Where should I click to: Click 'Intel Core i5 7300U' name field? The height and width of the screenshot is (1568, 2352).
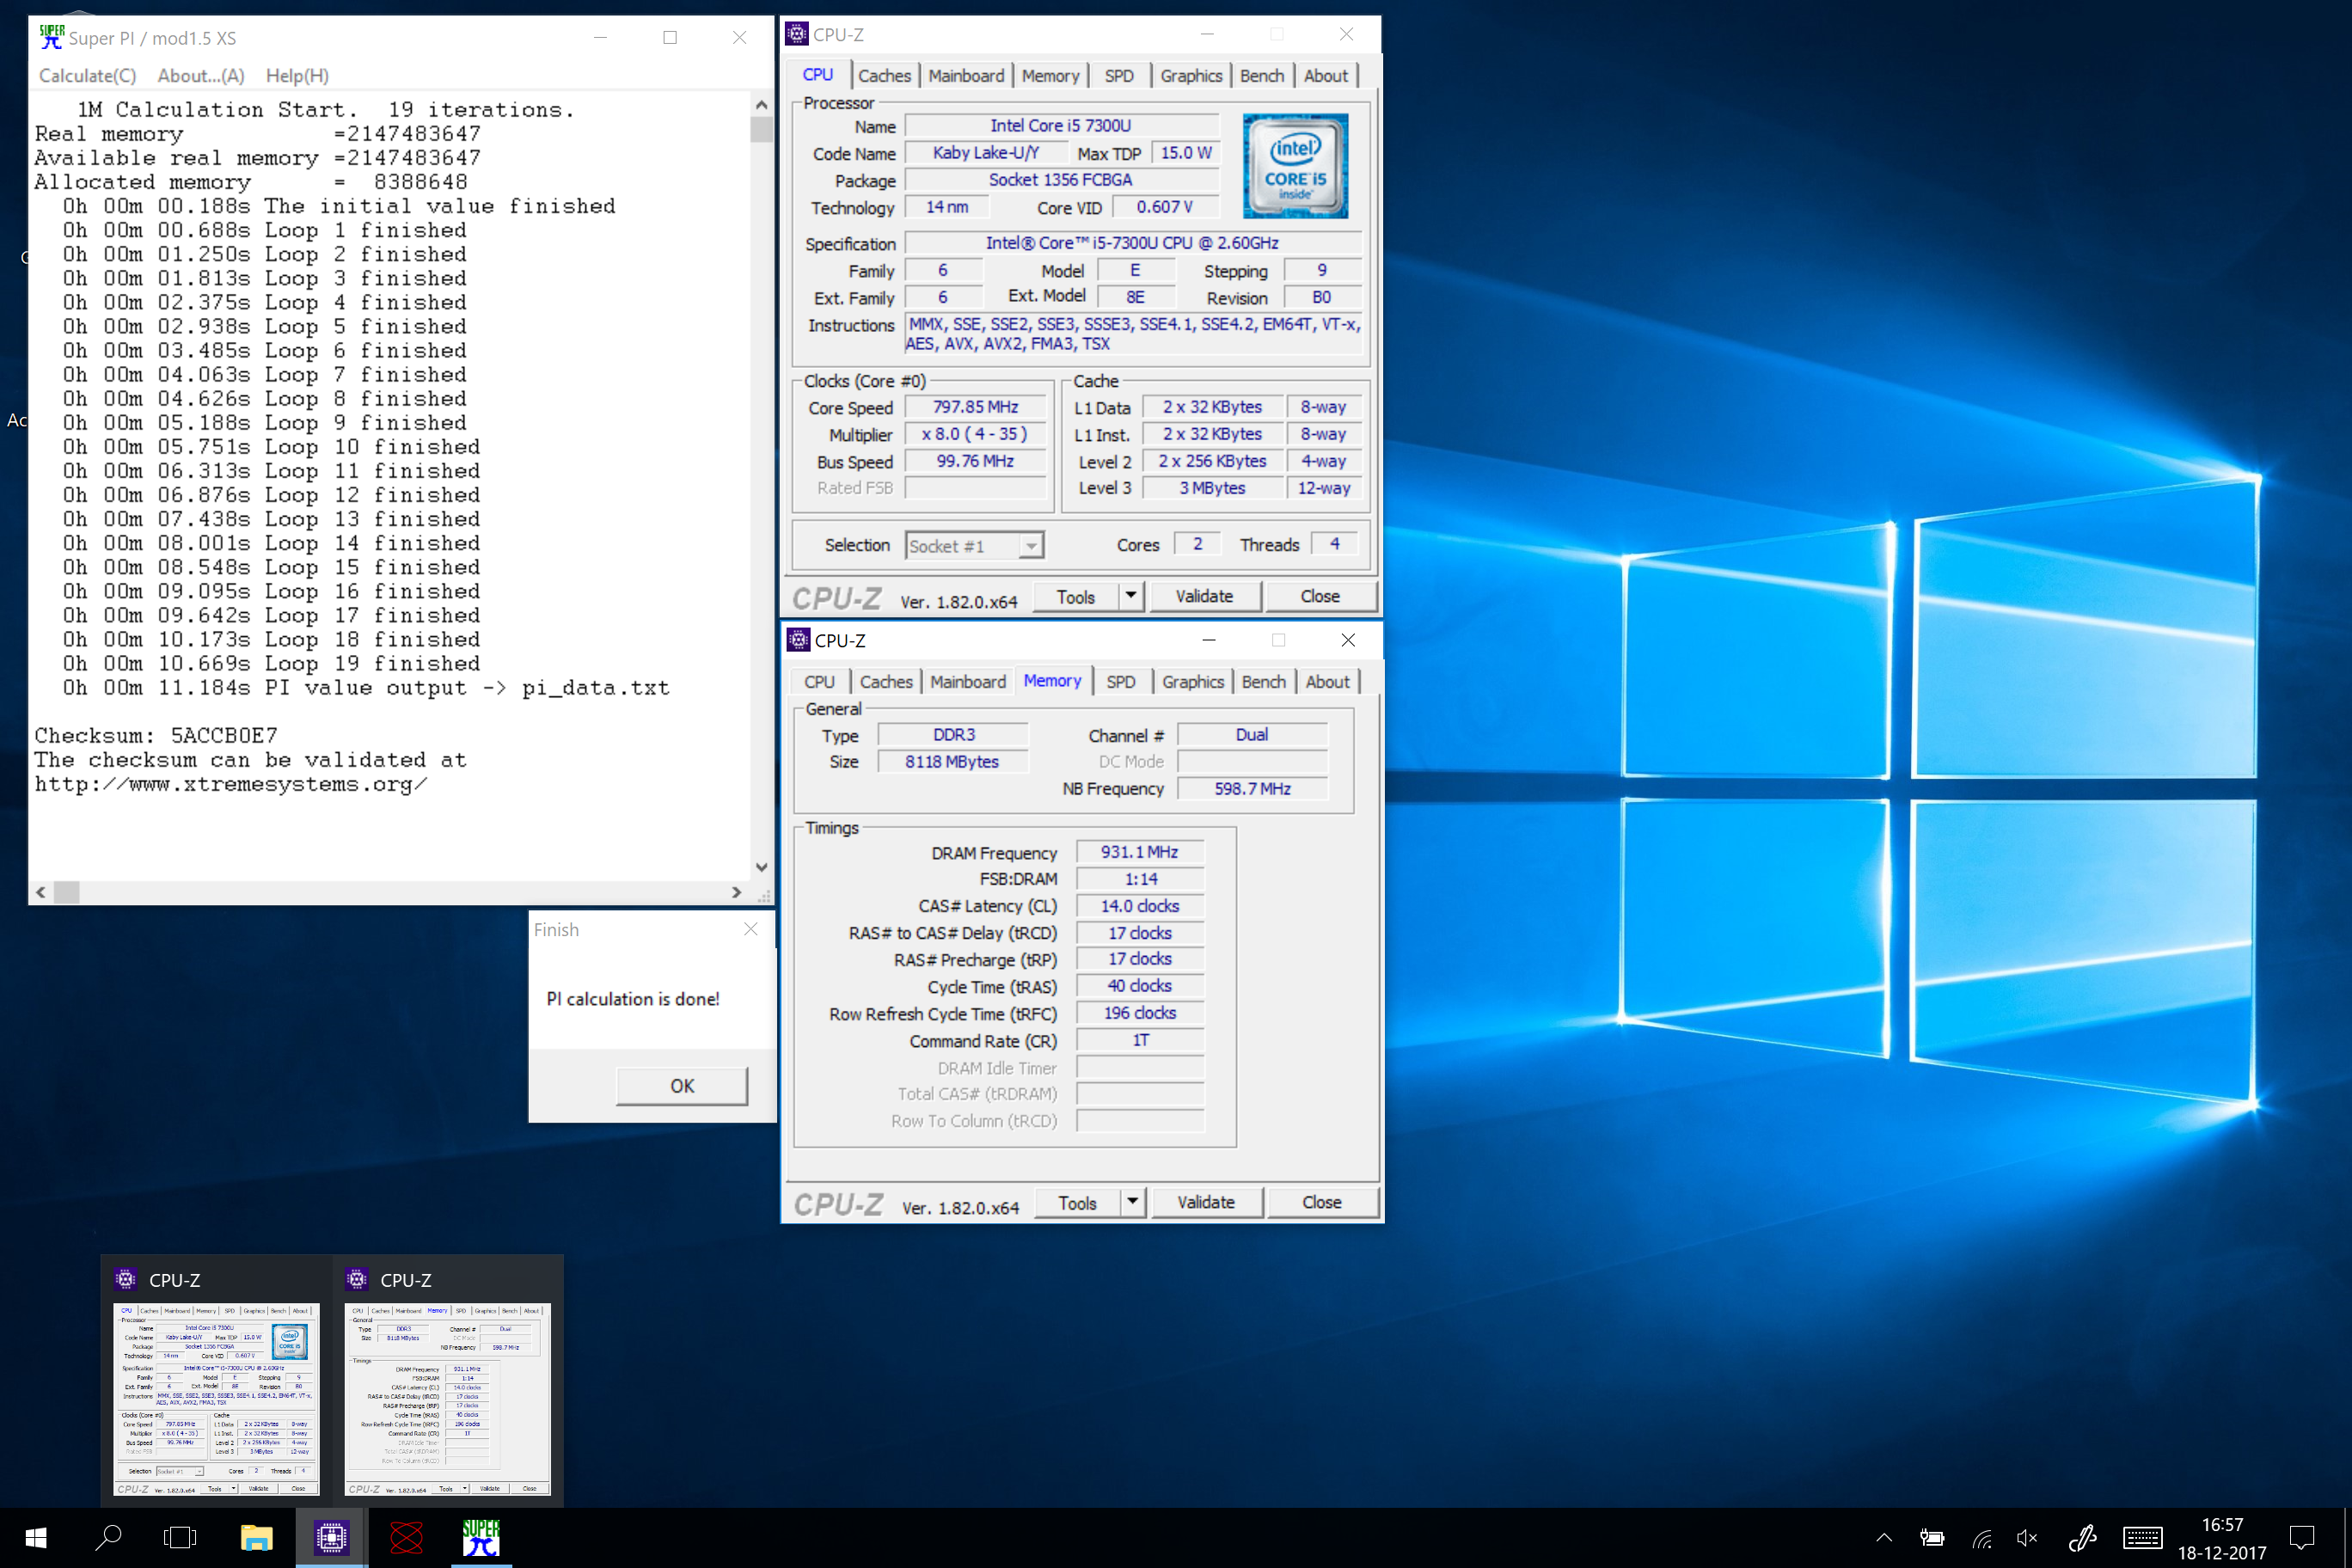pyautogui.click(x=1061, y=126)
